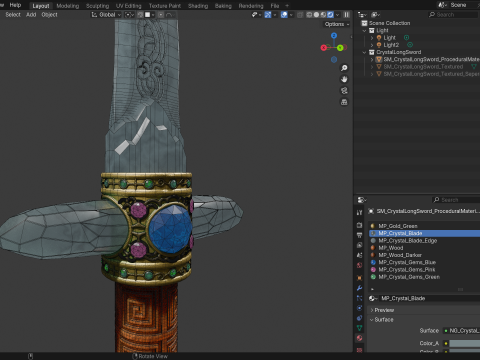Click the Surface shader NG_Crystal button
The width and height of the screenshot is (480, 360).
click(461, 331)
